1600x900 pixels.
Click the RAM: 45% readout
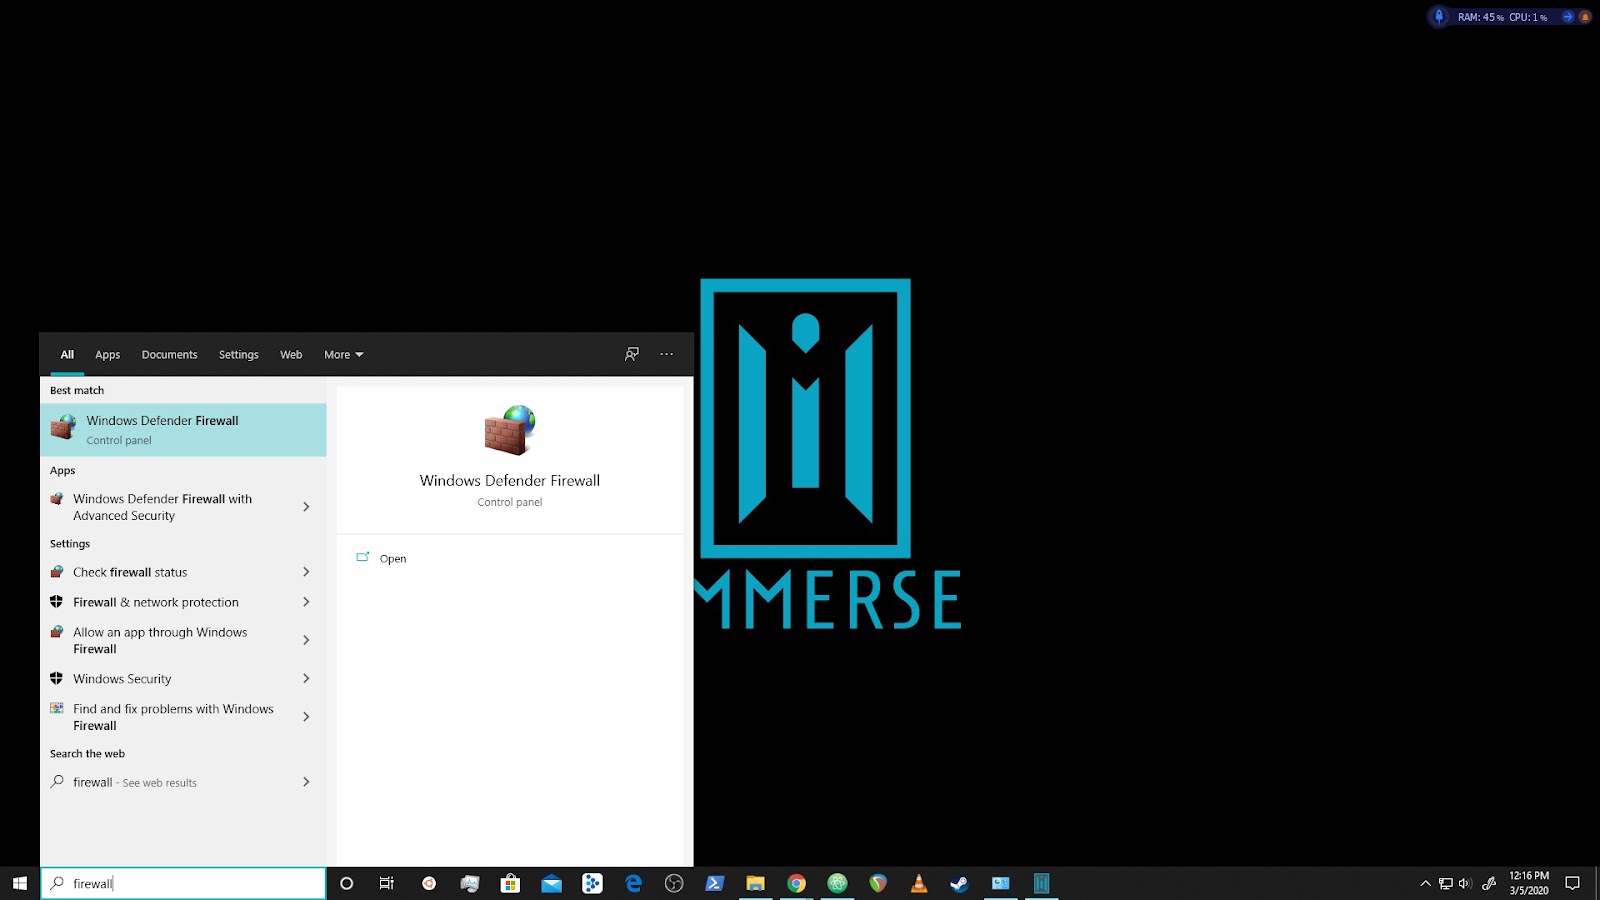(x=1480, y=17)
